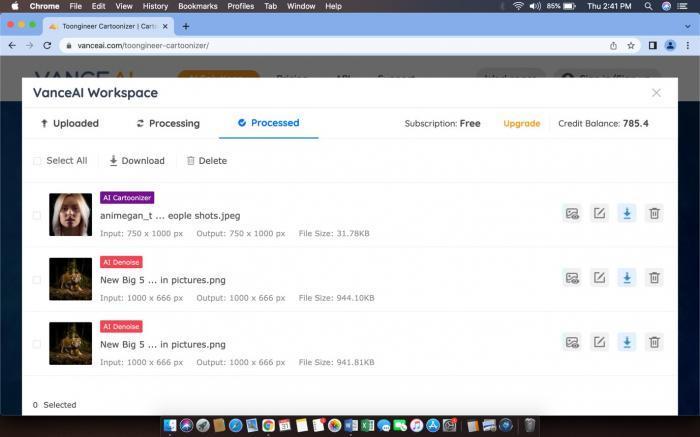Click the Upgrade subscription link
Screen dimensions: 700x437
pos(521,124)
